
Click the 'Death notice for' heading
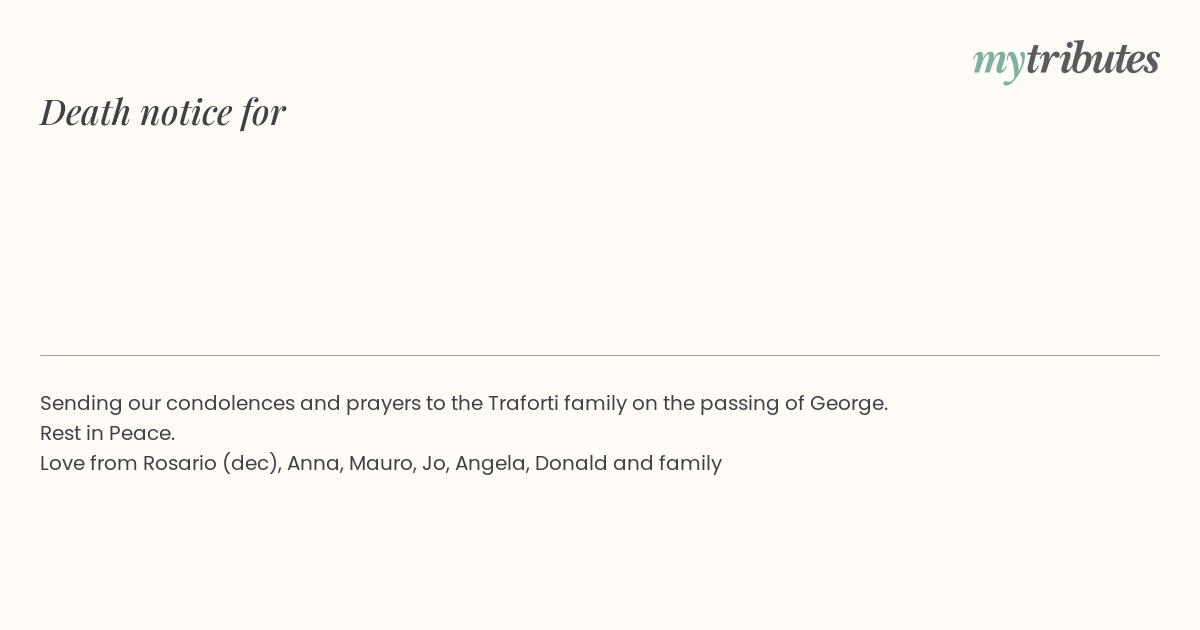[163, 111]
